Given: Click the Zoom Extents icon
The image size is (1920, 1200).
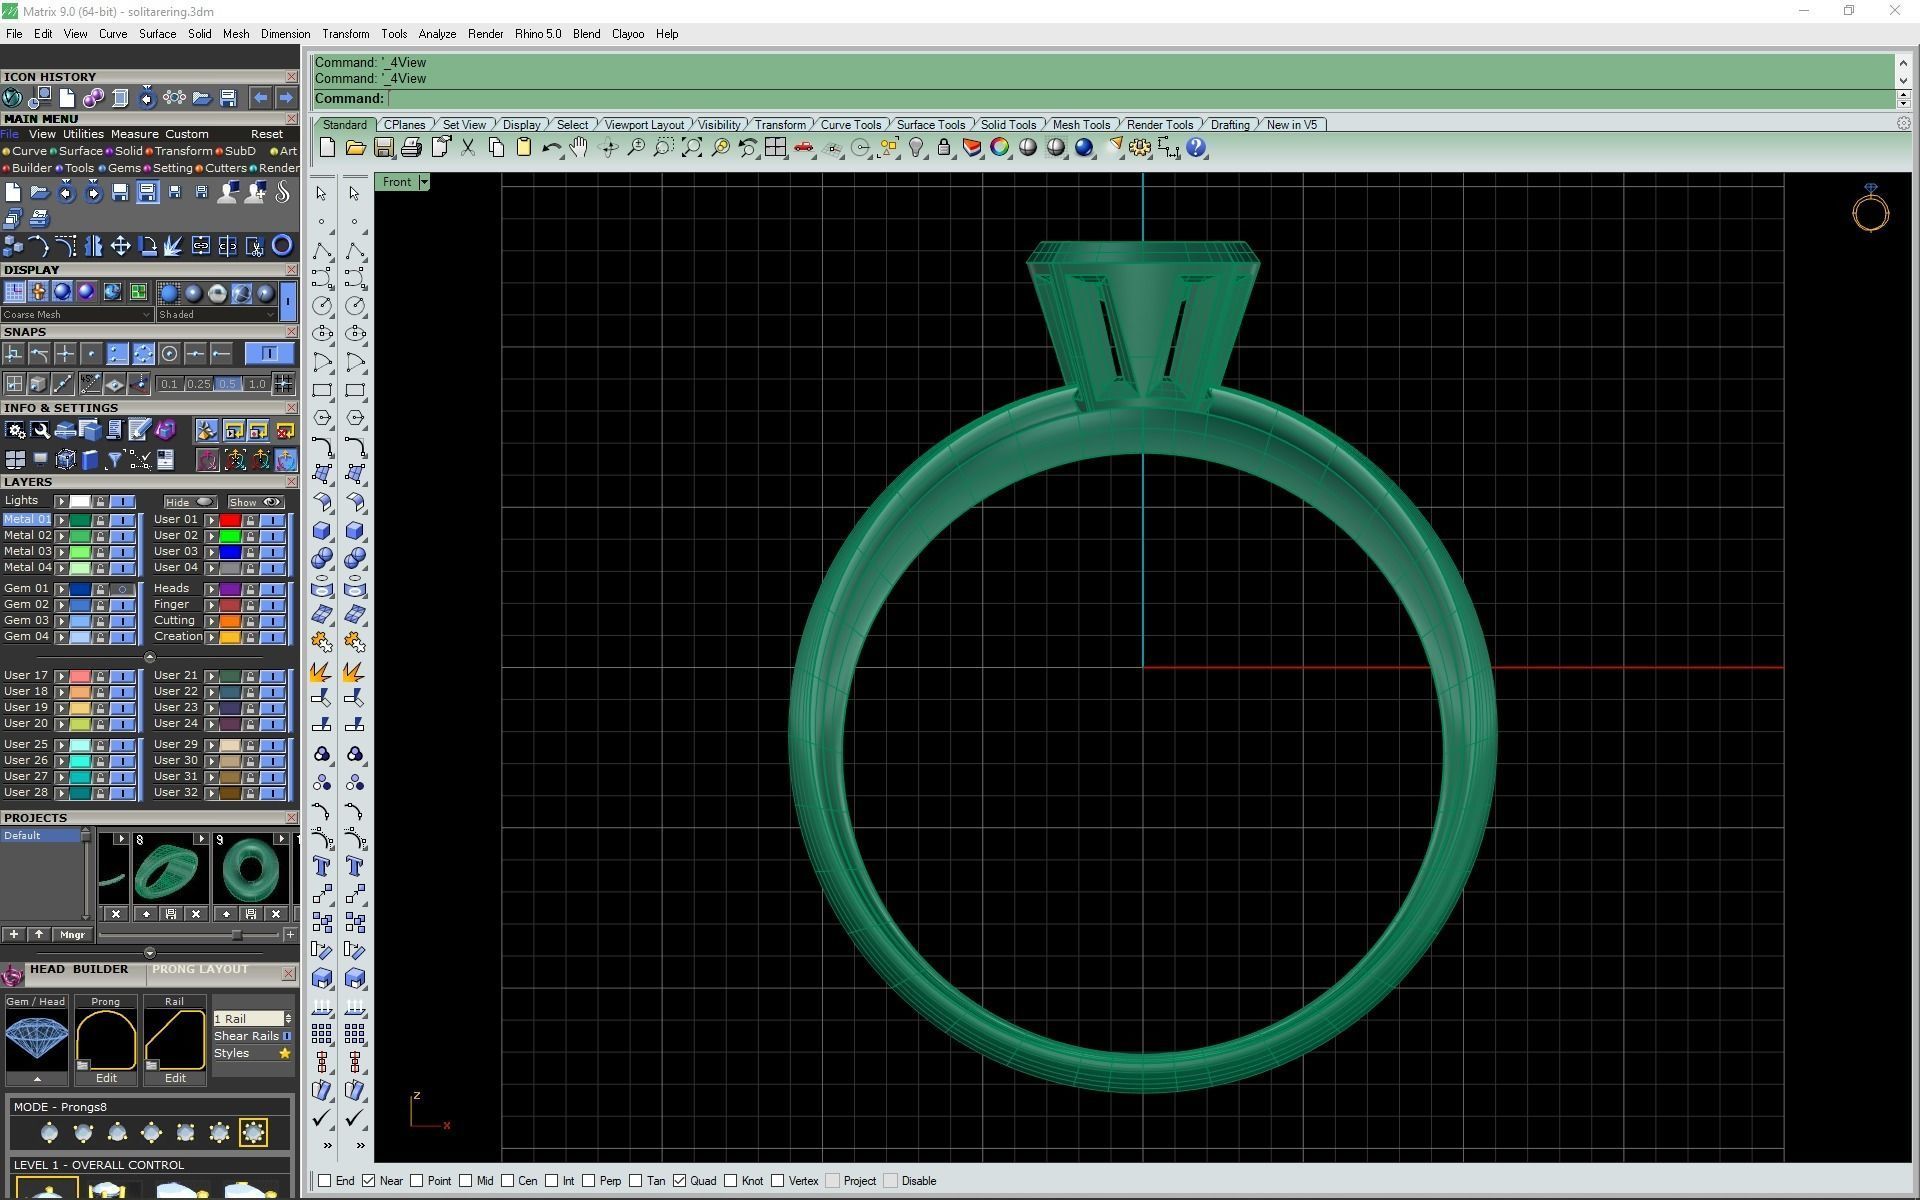Looking at the screenshot, I should click(x=691, y=148).
